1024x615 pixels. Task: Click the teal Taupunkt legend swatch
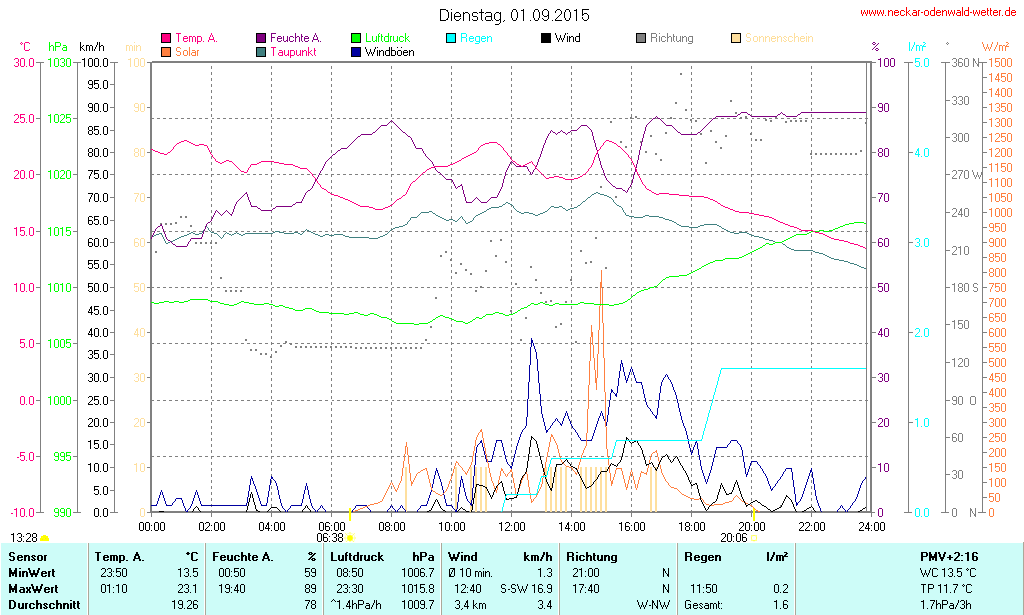point(262,51)
